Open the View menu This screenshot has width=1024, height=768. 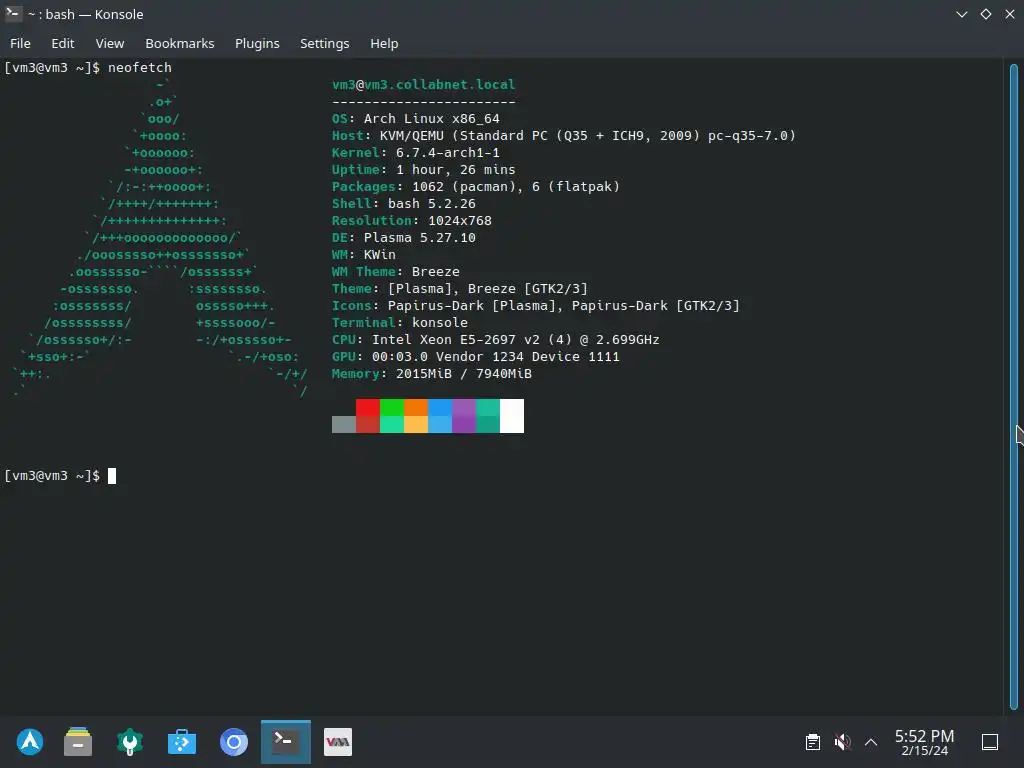110,43
